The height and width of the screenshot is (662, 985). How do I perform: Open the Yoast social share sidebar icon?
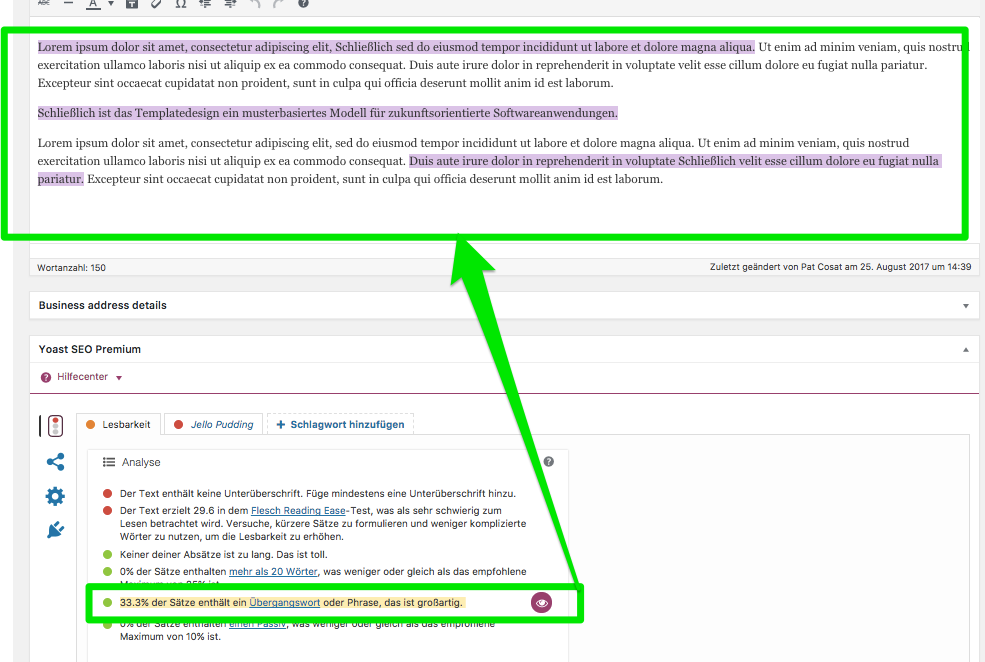(55, 462)
